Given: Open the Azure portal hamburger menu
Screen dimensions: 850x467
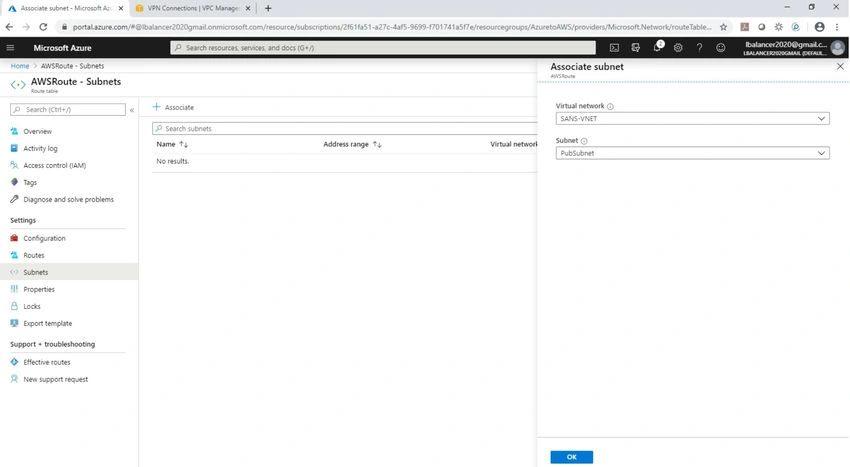Looking at the screenshot, I should [10, 48].
